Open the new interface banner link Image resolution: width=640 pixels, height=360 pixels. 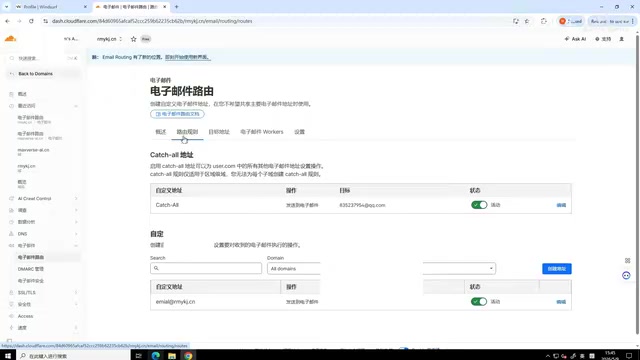click(188, 57)
